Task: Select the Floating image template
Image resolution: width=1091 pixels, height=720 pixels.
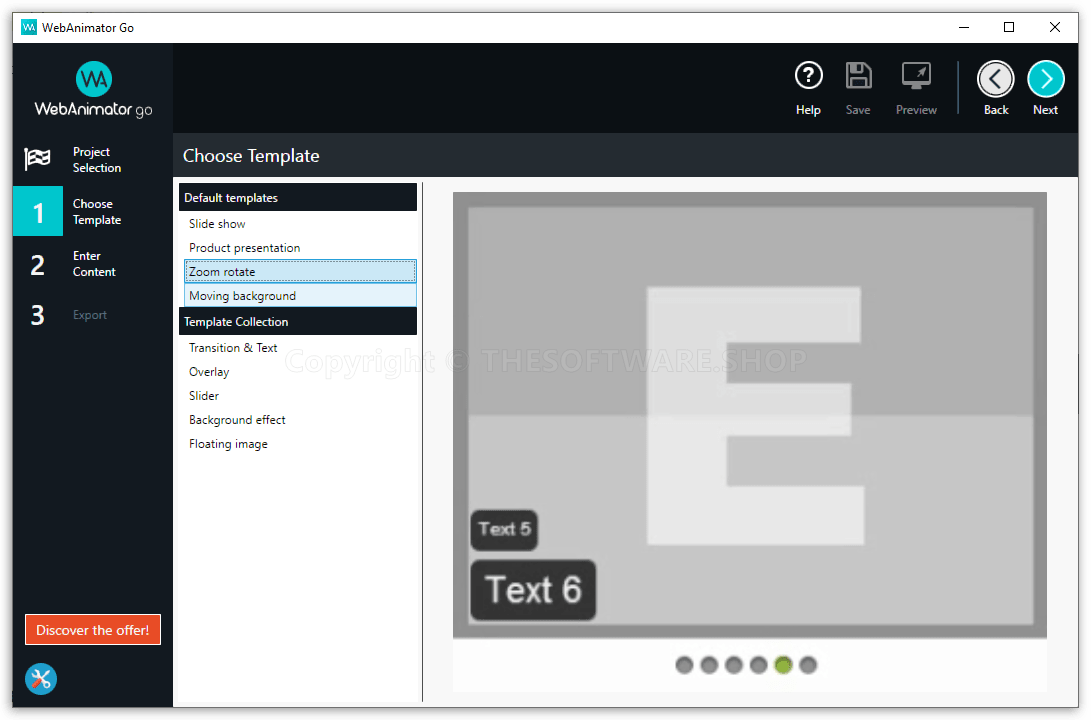Action: click(228, 444)
